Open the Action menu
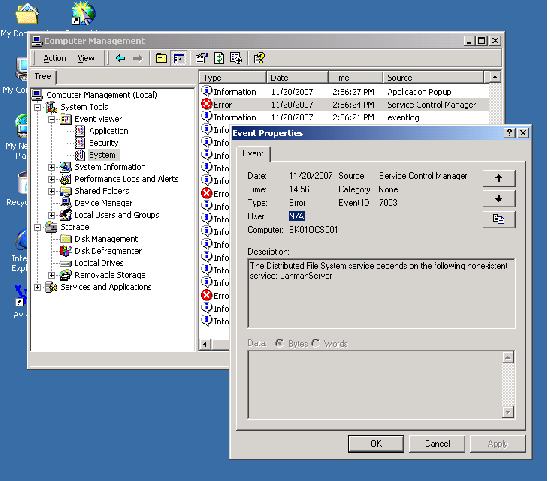 pos(54,58)
